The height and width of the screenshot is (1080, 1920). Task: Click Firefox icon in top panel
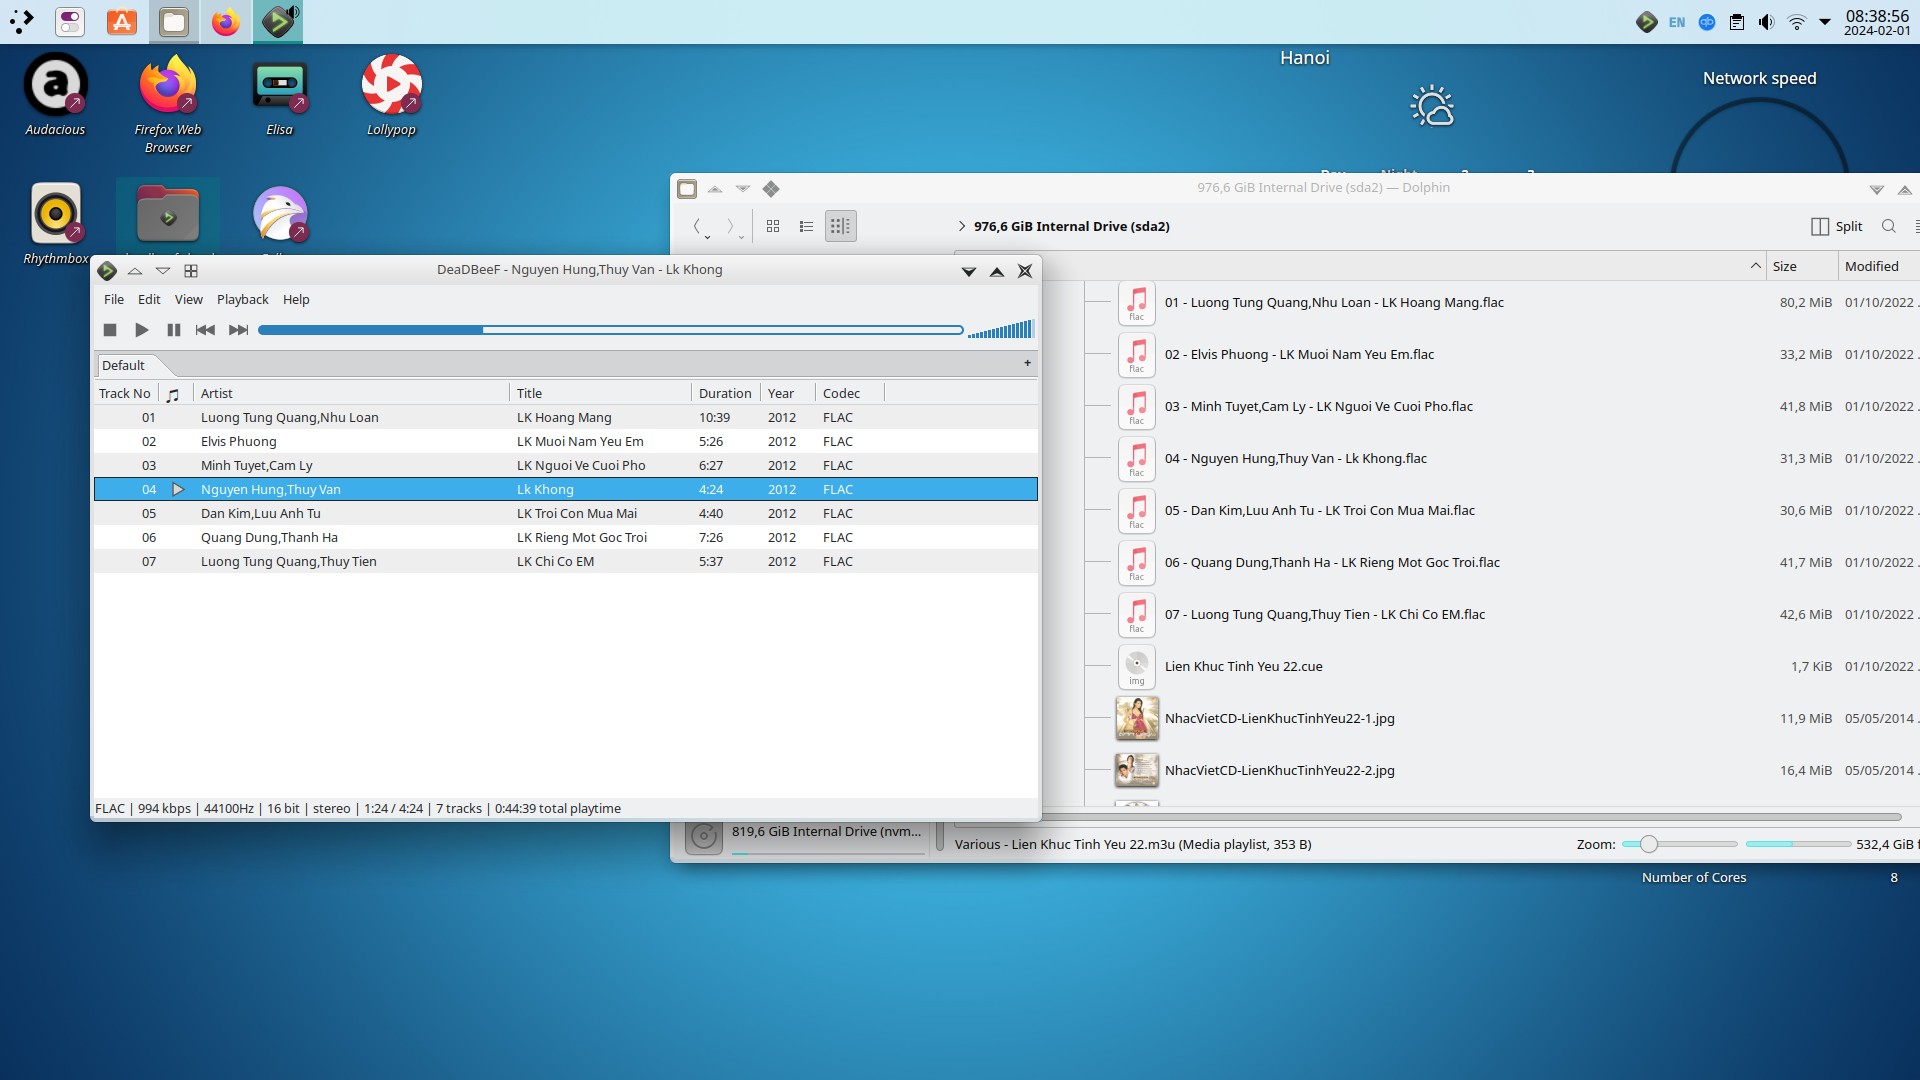pos(226,22)
